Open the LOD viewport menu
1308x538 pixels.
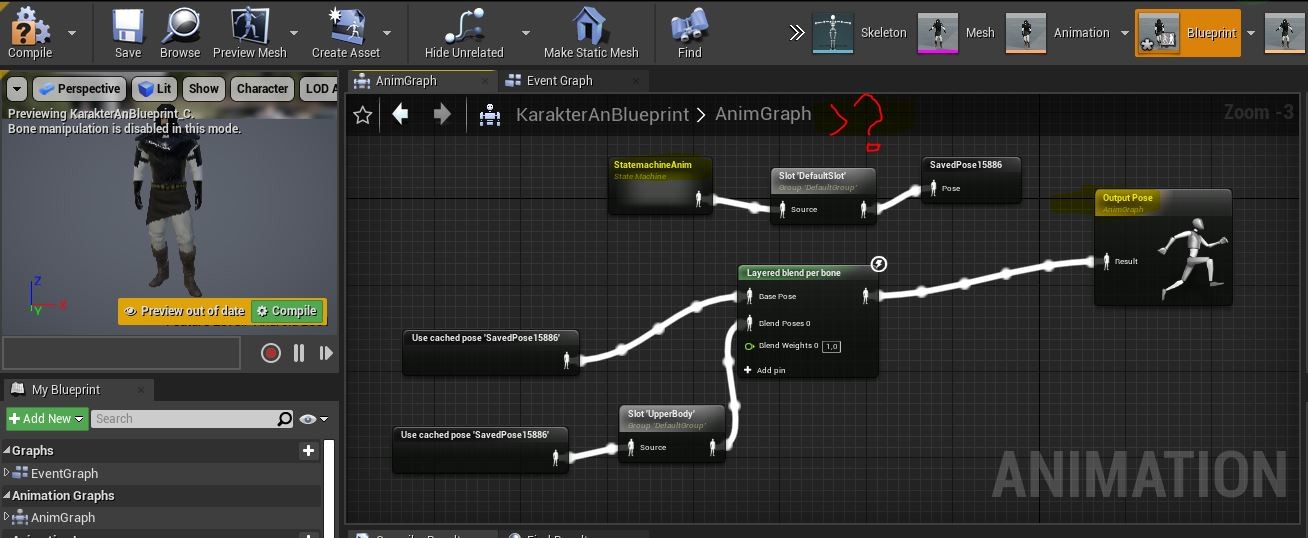(x=319, y=89)
